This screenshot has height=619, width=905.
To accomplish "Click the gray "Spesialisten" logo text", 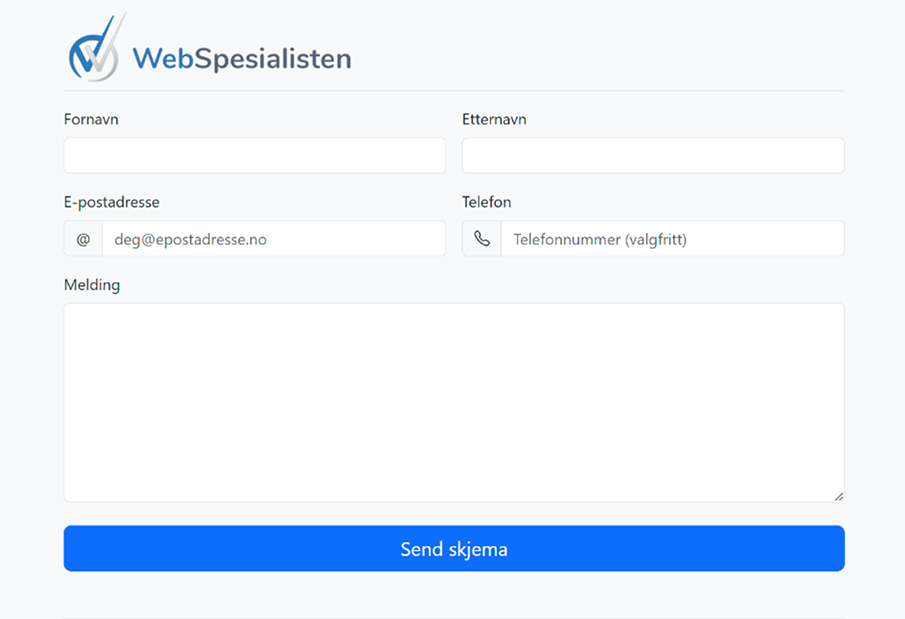I will [273, 59].
